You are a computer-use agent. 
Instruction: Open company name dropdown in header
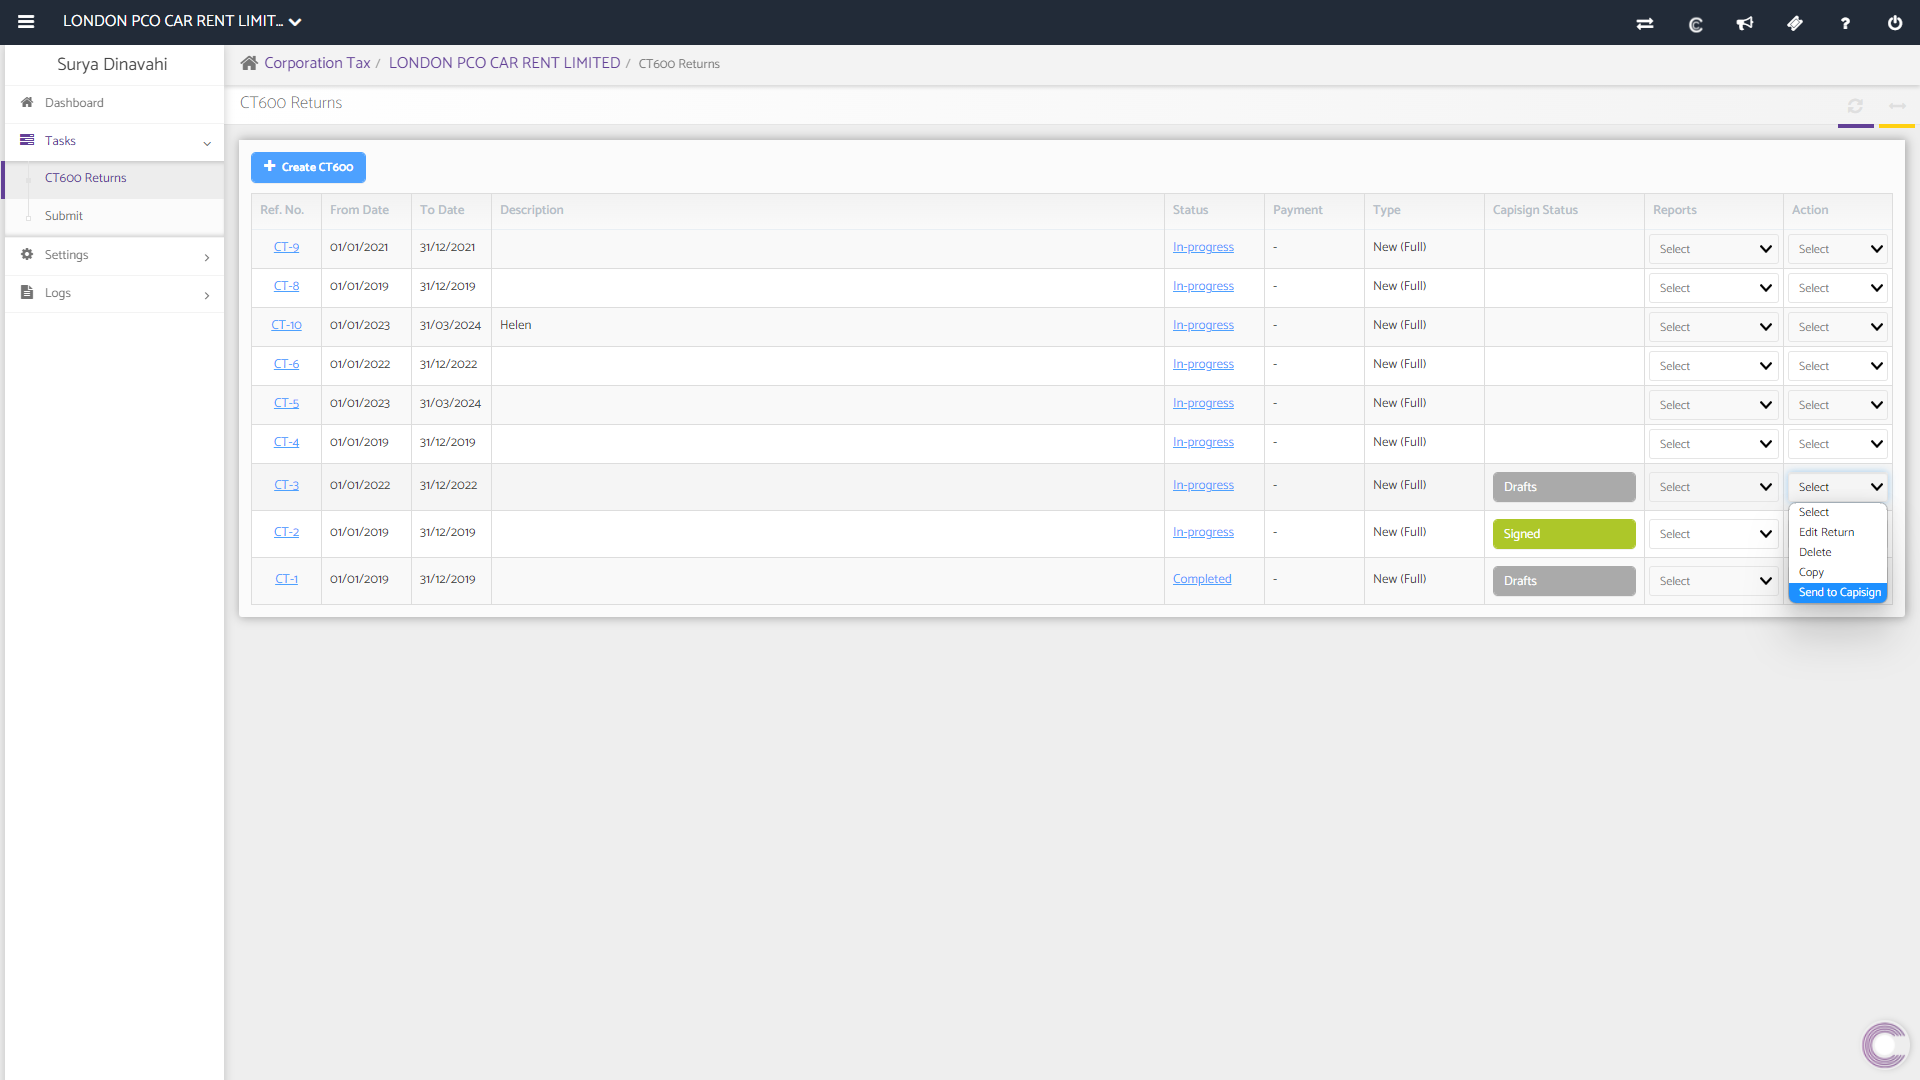(182, 21)
